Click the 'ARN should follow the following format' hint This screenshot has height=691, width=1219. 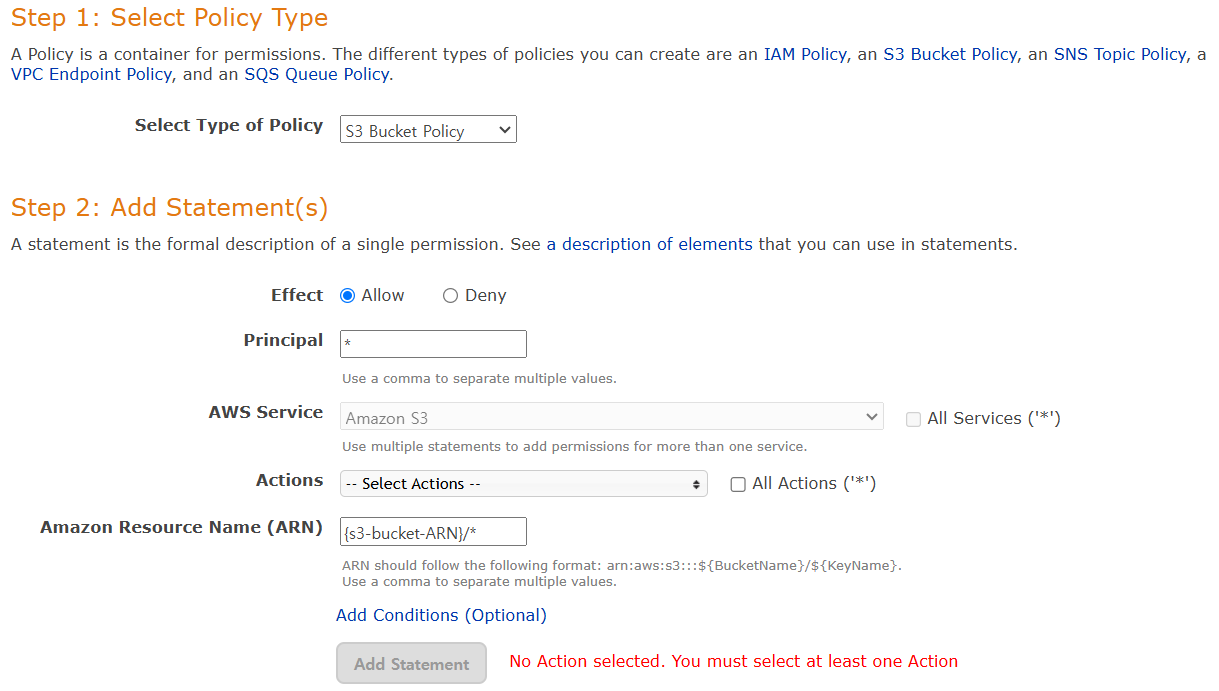pos(622,566)
